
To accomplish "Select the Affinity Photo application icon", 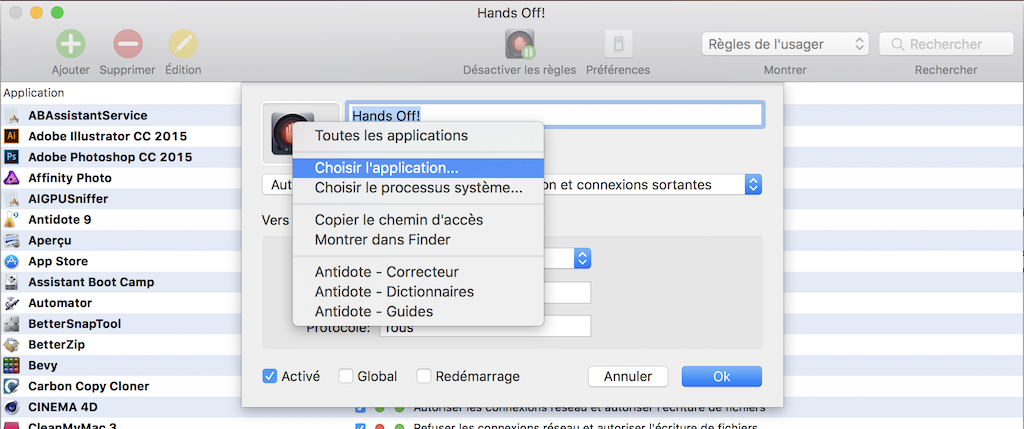I will point(12,178).
